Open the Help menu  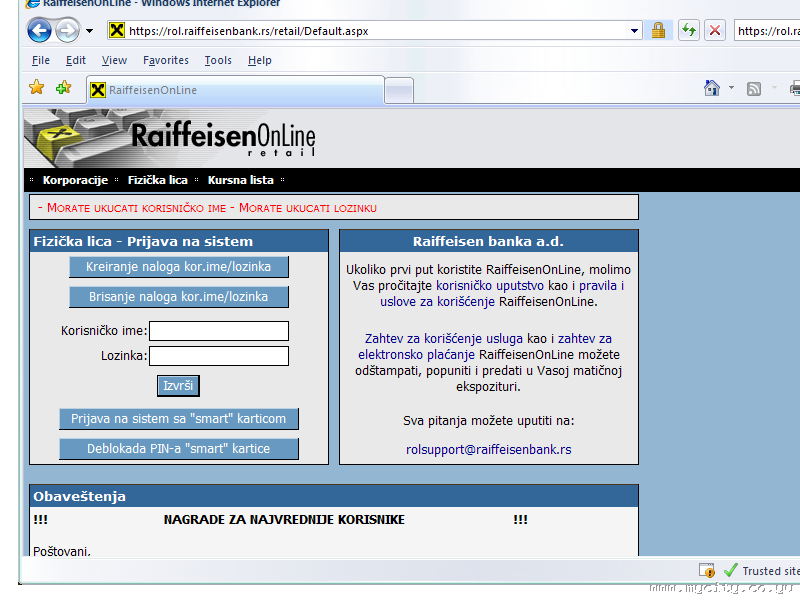[x=260, y=60]
